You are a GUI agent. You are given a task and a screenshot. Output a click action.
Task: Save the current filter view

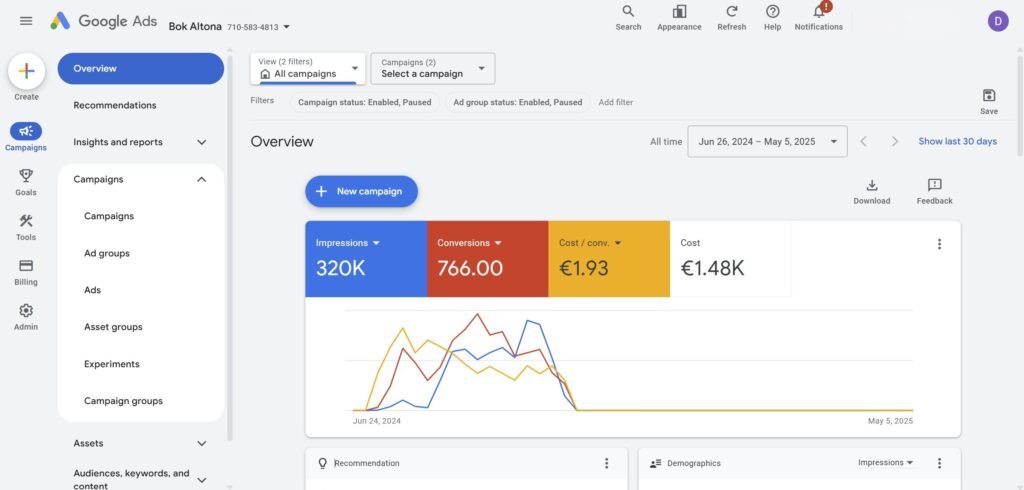tap(989, 101)
